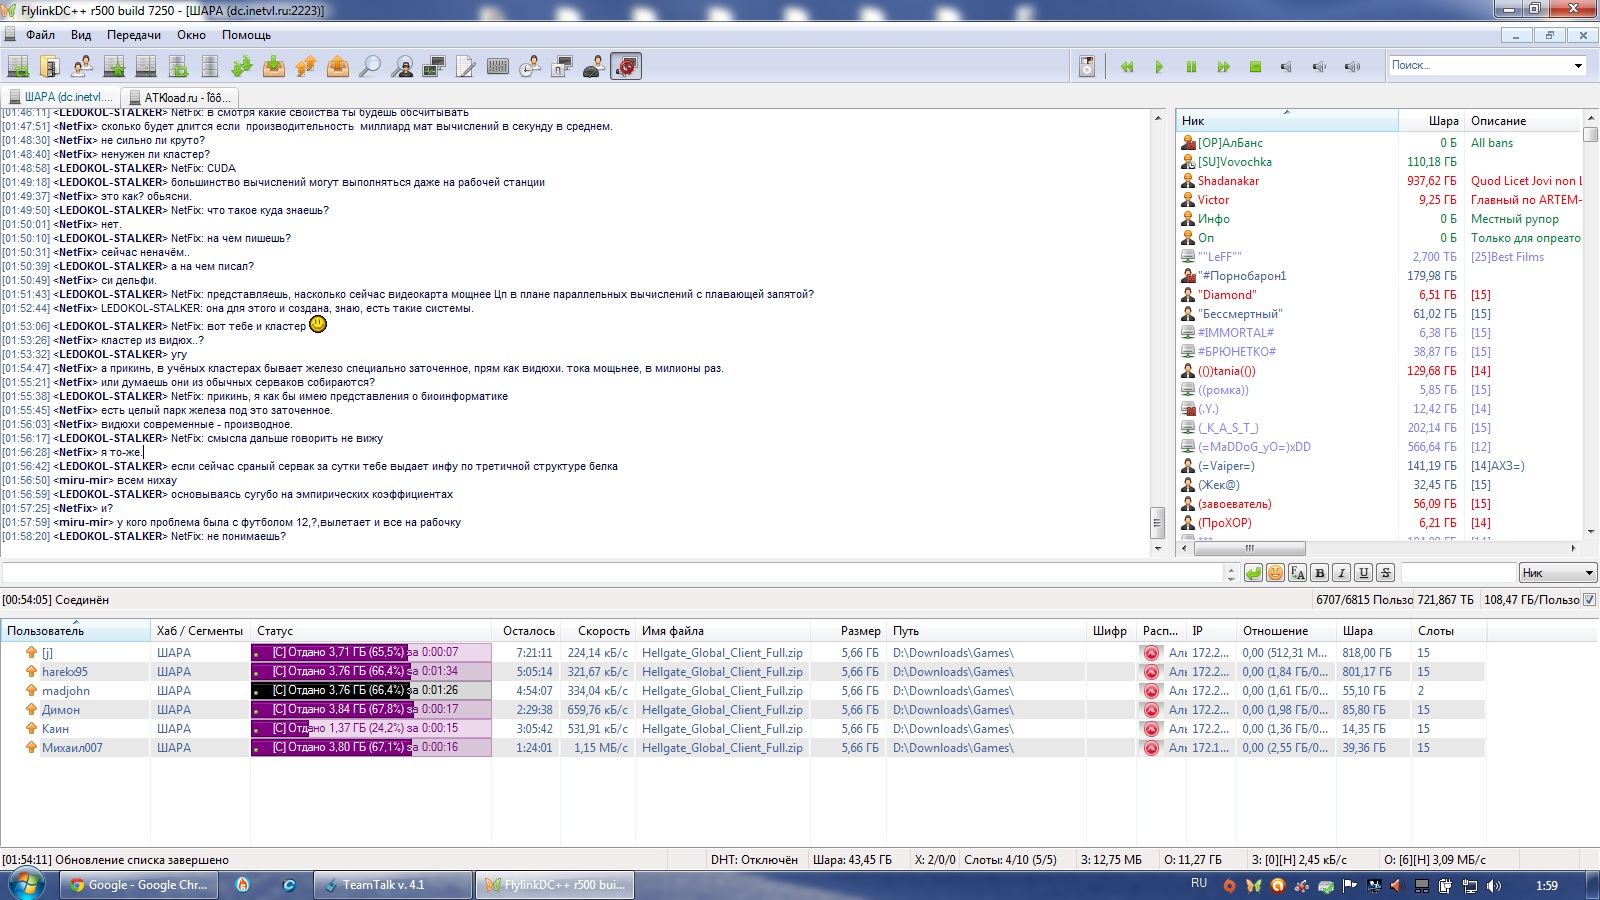Open the search magnifier tool
This screenshot has height=900, width=1600.
tap(370, 67)
